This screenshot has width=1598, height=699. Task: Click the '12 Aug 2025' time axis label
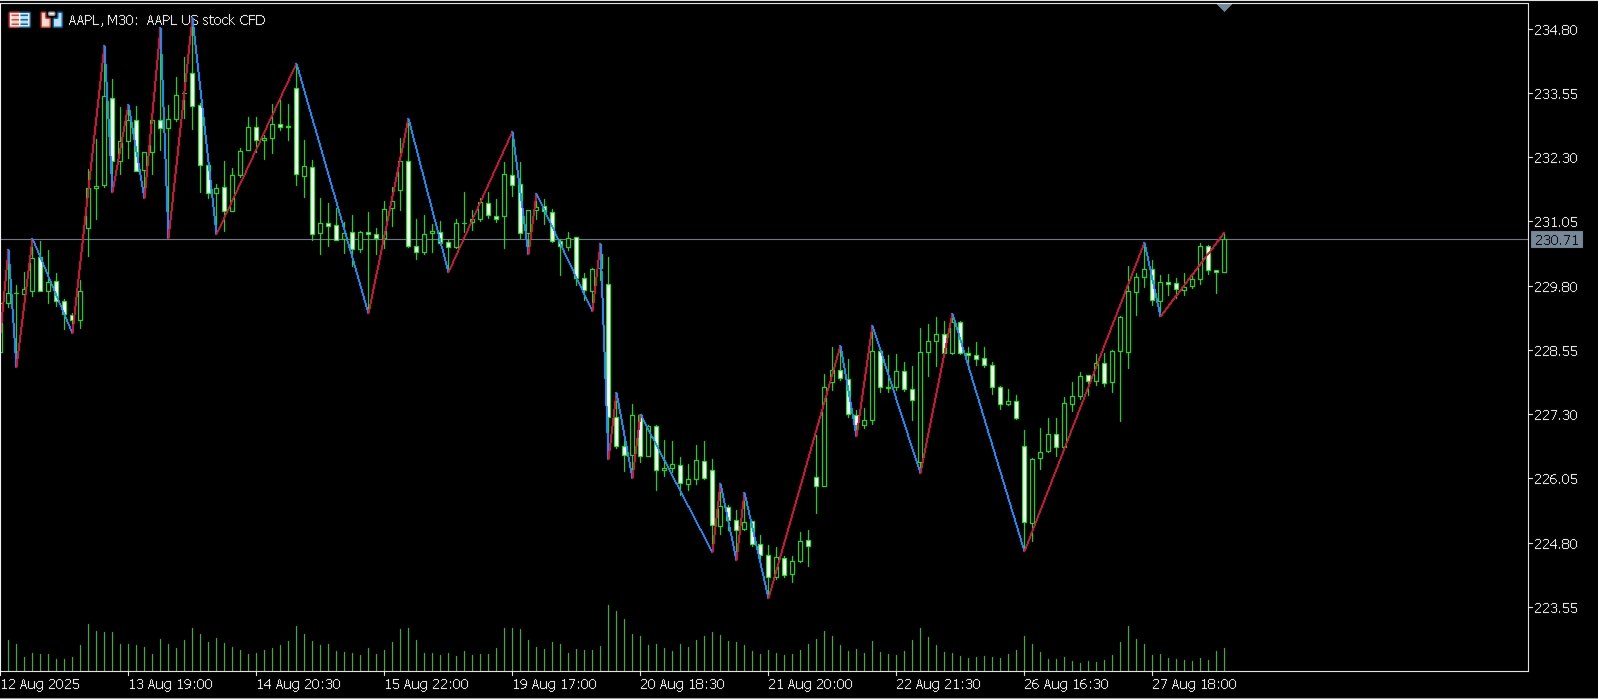pyautogui.click(x=41, y=684)
